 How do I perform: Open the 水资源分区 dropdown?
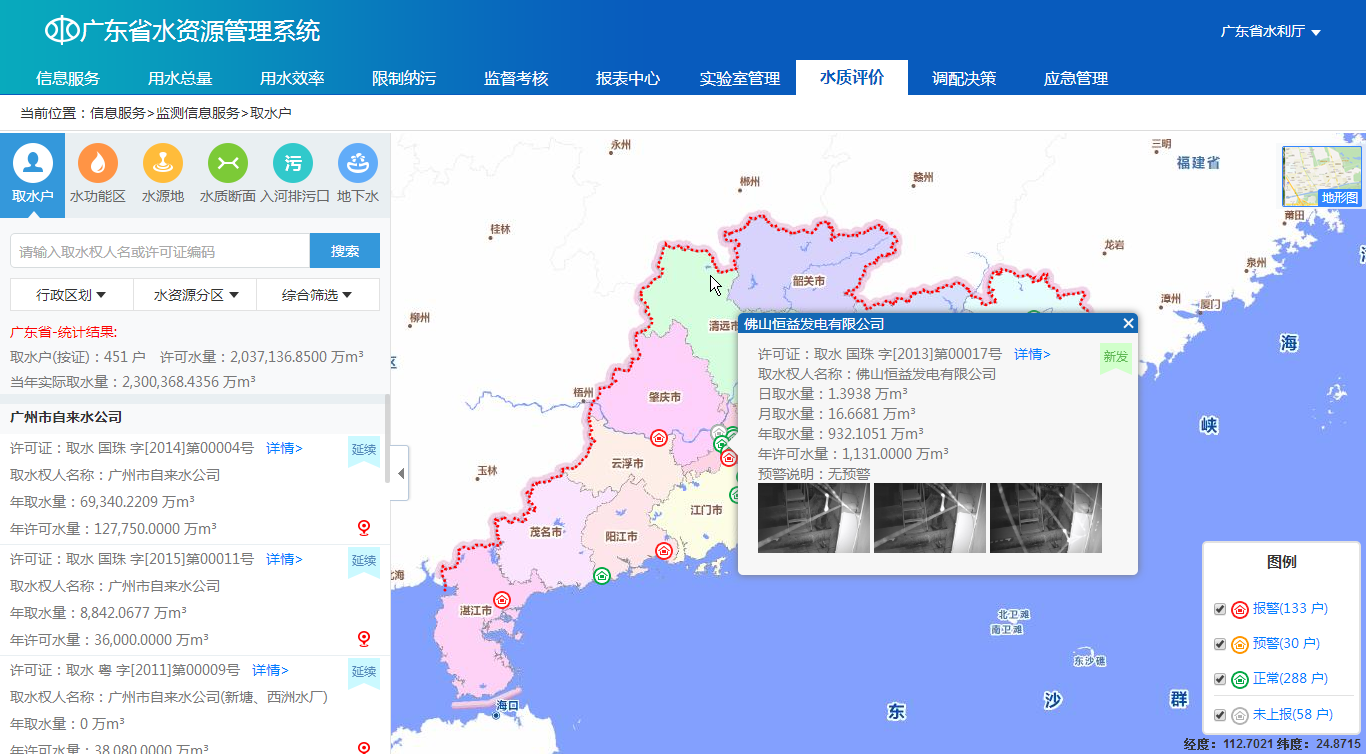click(x=195, y=295)
